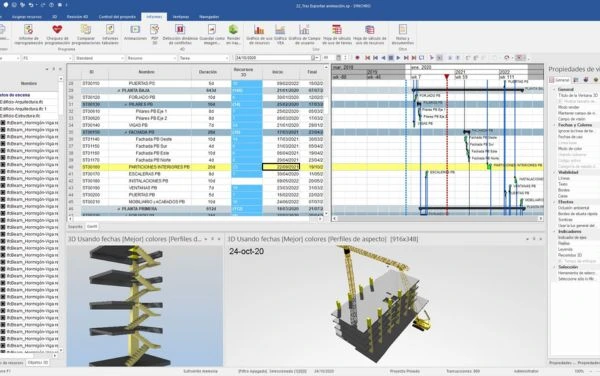Click the blue play forward arrow

398,58
